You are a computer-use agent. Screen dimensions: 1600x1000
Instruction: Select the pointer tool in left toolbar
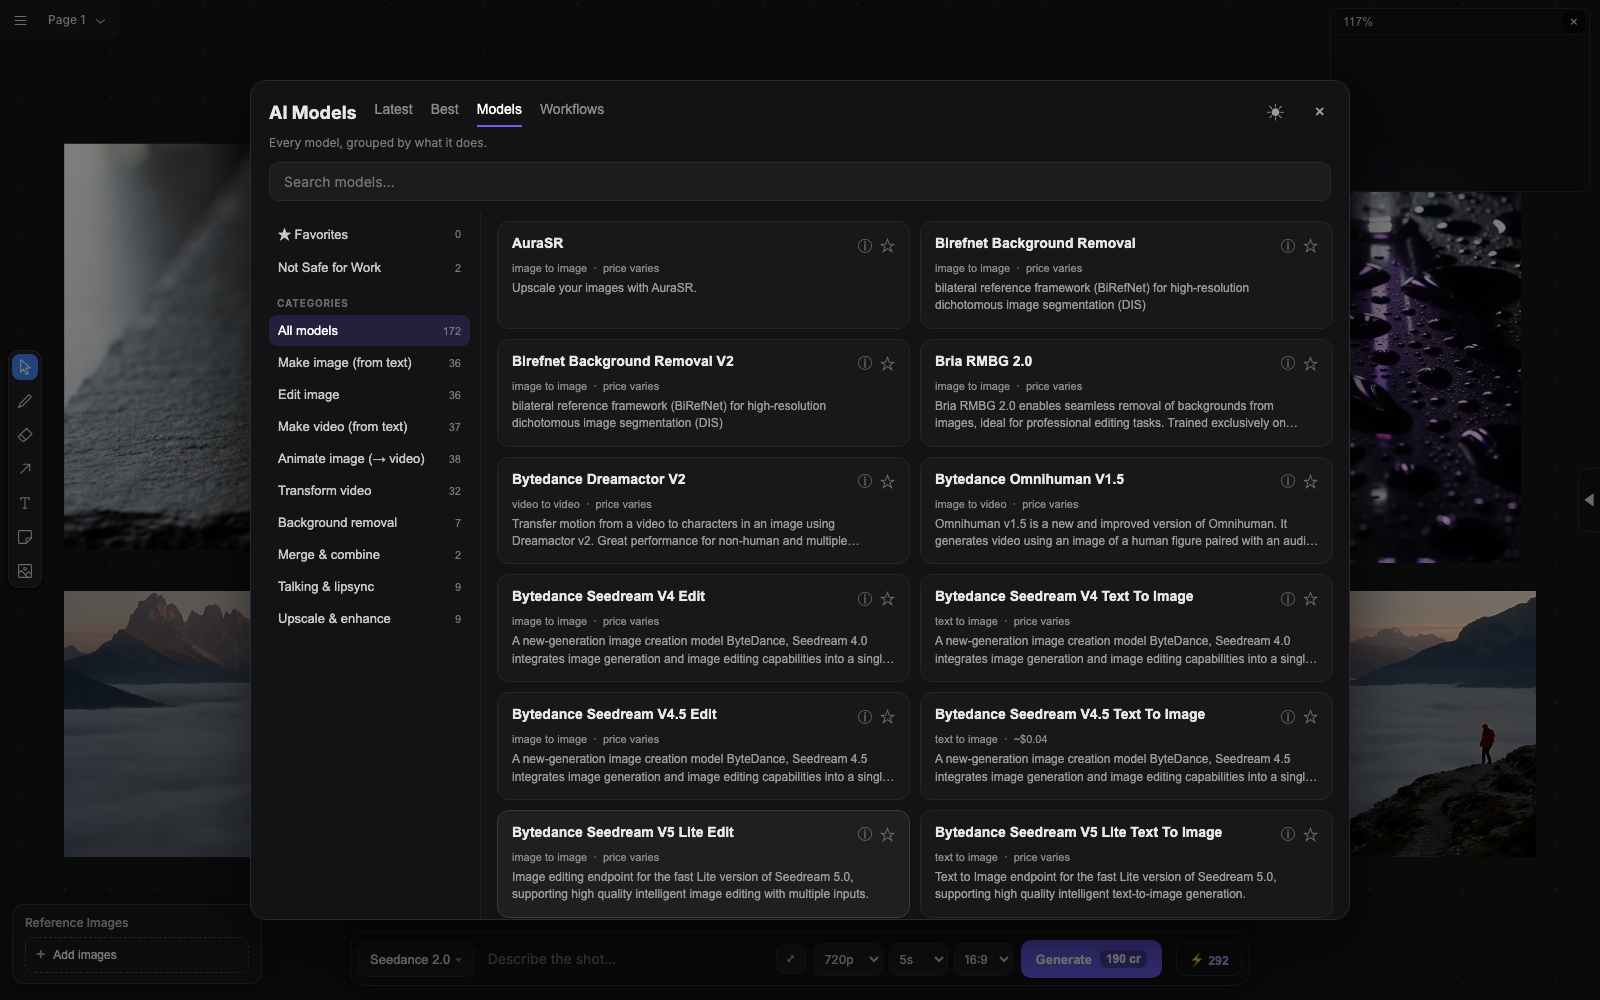[25, 367]
